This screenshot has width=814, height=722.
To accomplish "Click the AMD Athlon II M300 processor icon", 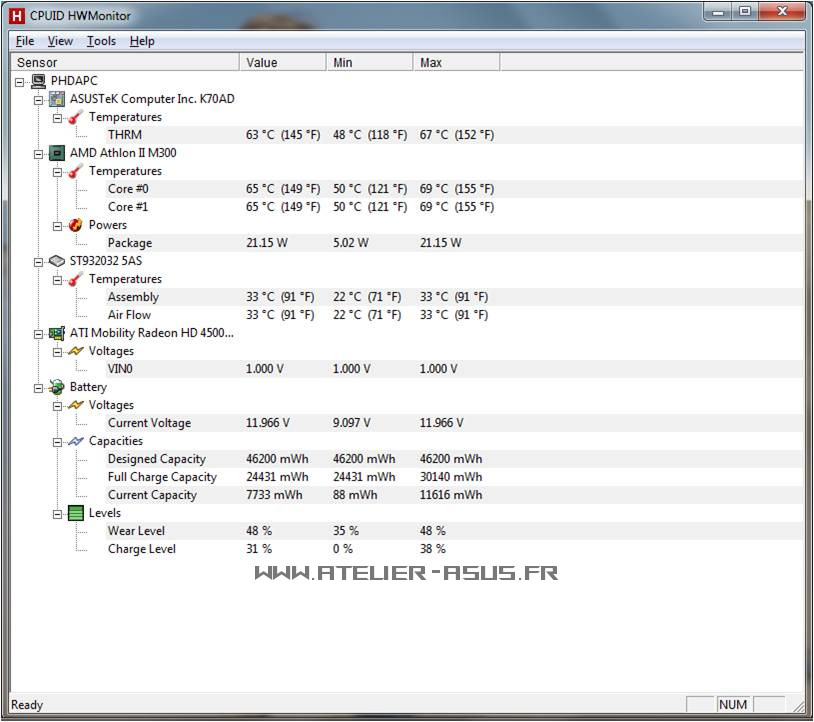I will click(x=57, y=153).
